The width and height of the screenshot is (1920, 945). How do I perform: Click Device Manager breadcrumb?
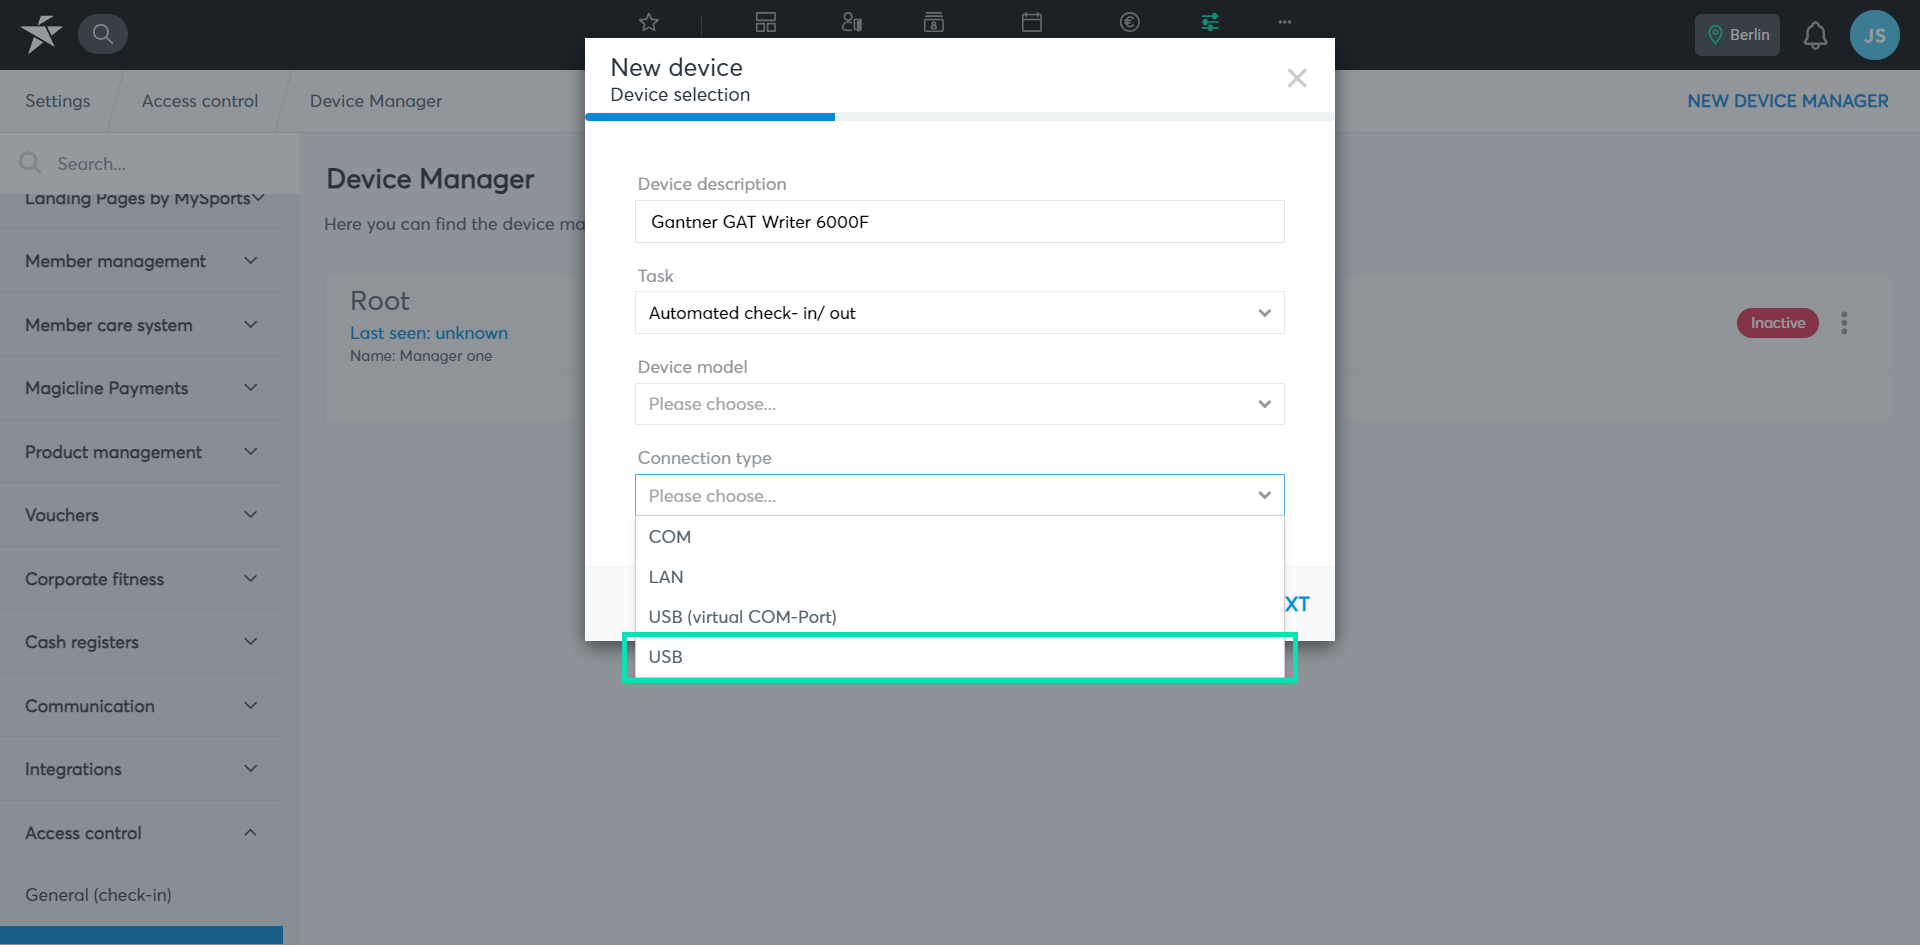[x=376, y=101]
